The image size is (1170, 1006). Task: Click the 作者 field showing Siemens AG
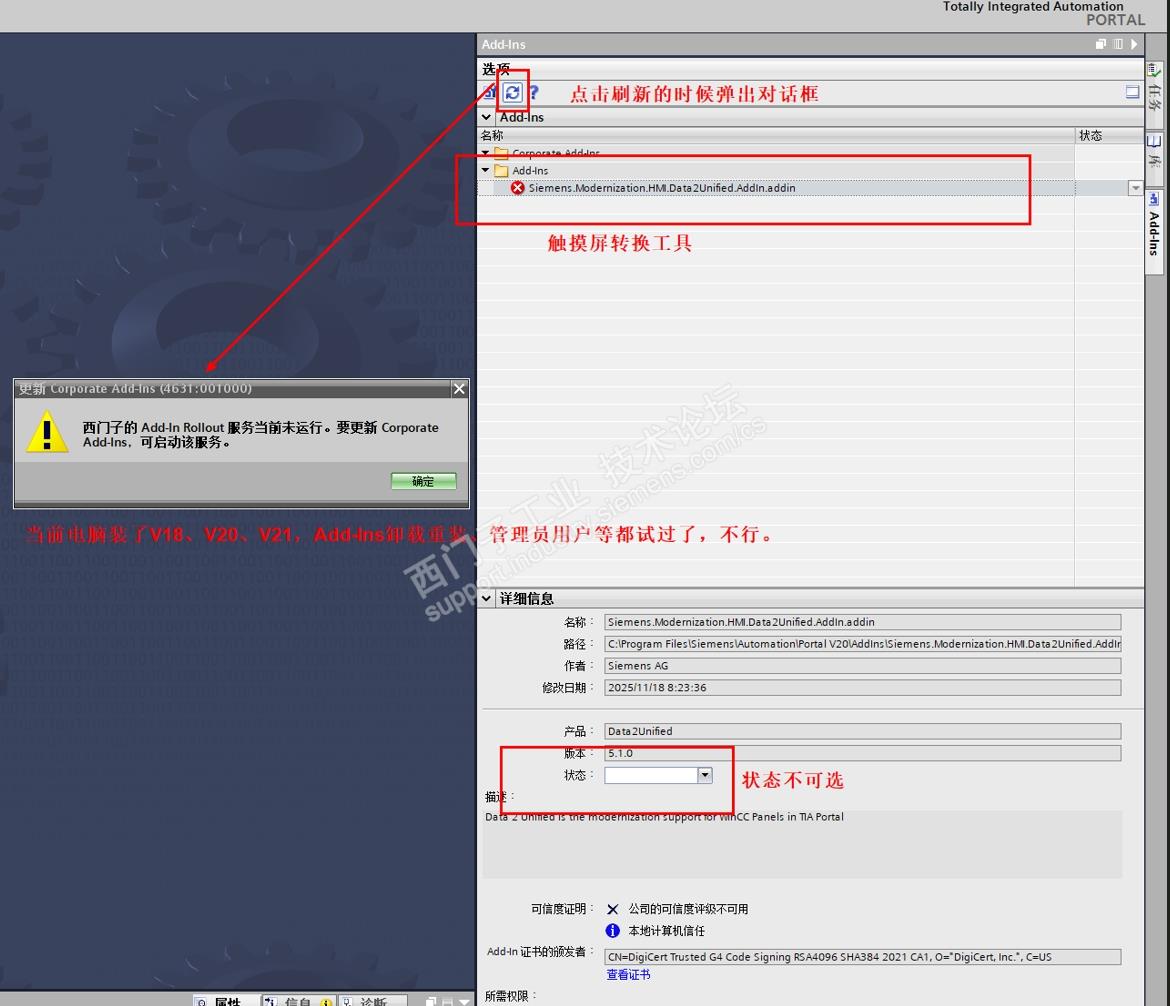[x=863, y=666]
